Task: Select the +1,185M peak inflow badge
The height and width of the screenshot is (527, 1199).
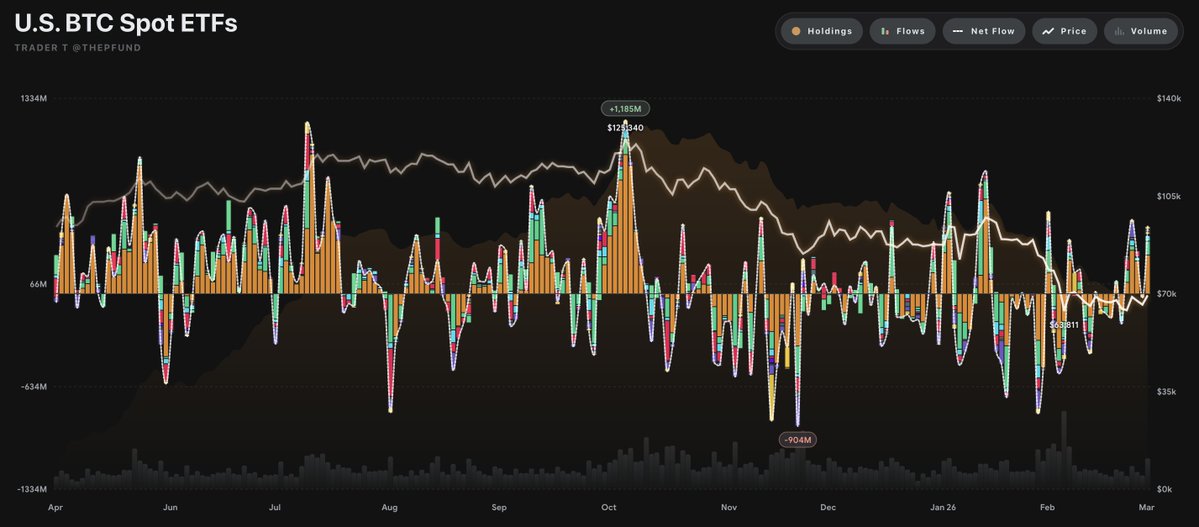Action: pyautogui.click(x=626, y=108)
